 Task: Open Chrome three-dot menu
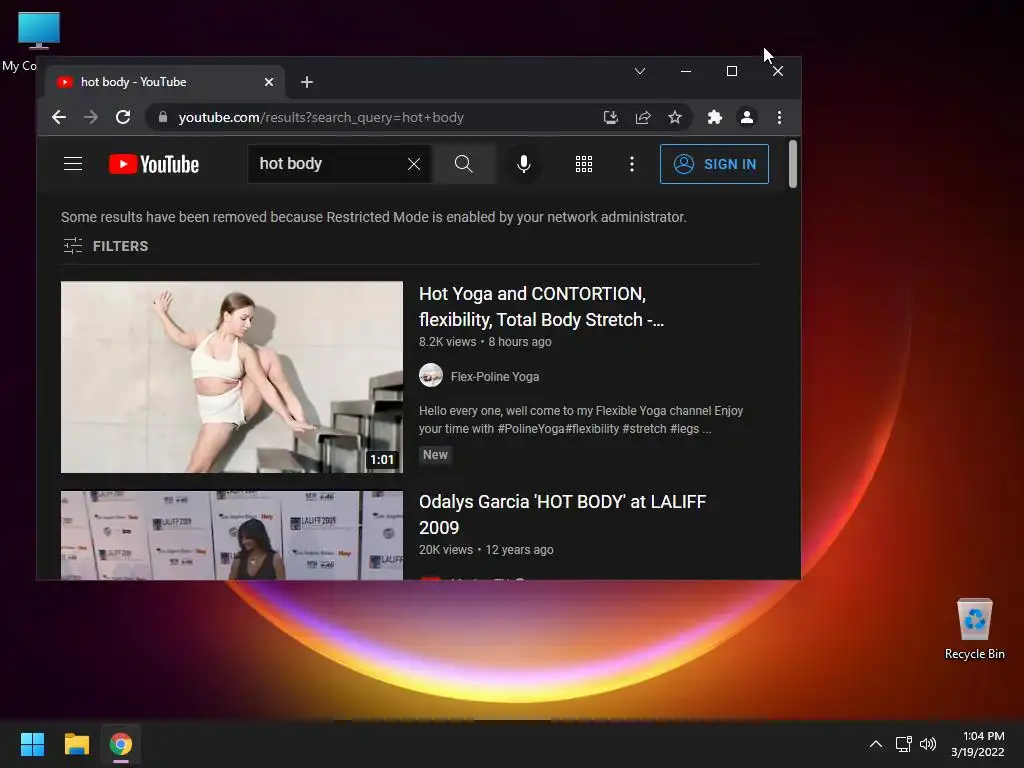tap(779, 118)
